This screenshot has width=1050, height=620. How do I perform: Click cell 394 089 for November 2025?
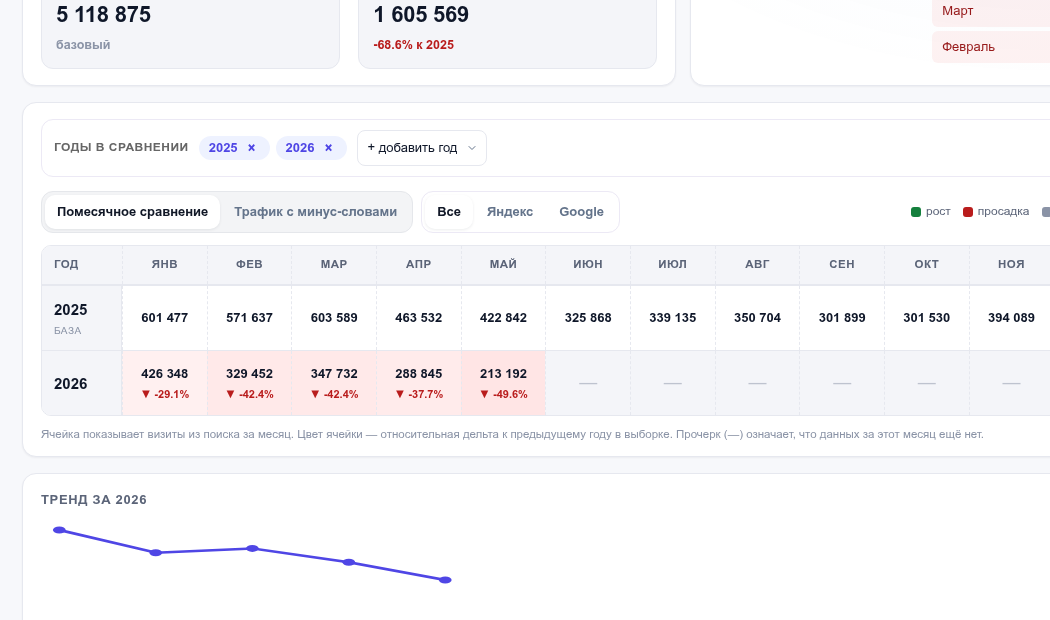pyautogui.click(x=1011, y=318)
